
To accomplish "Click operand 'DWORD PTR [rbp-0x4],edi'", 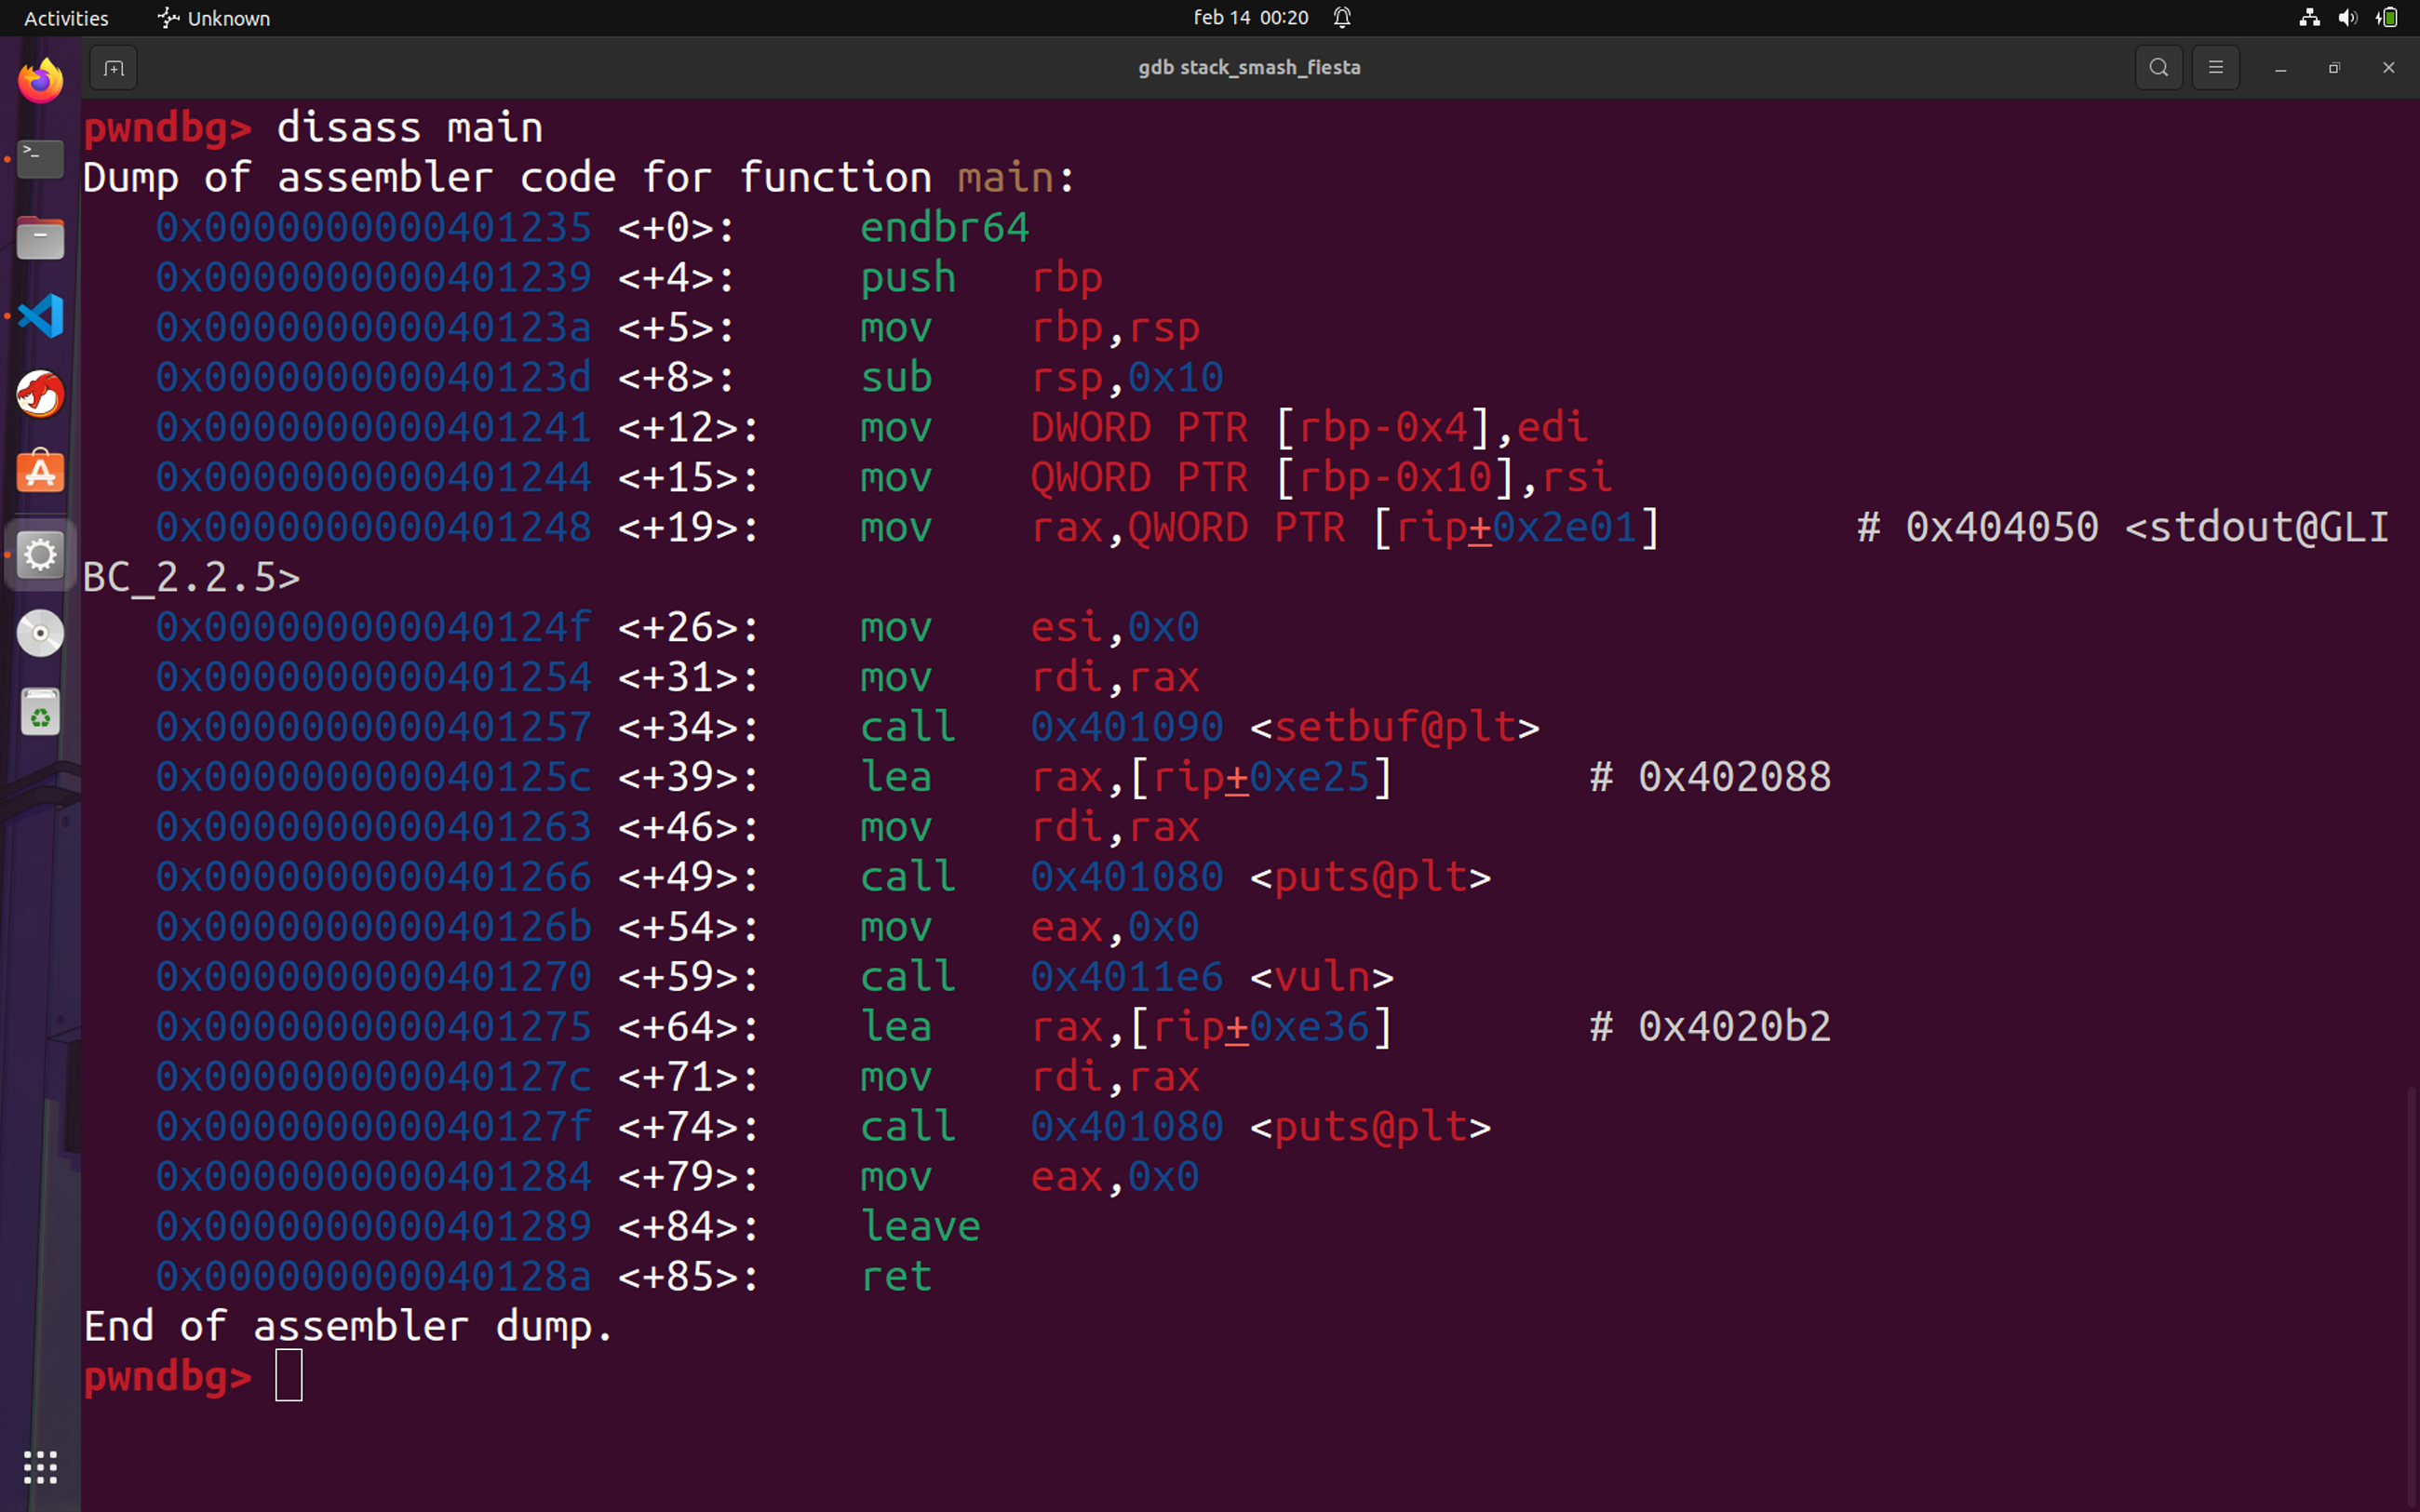I will [x=1309, y=428].
